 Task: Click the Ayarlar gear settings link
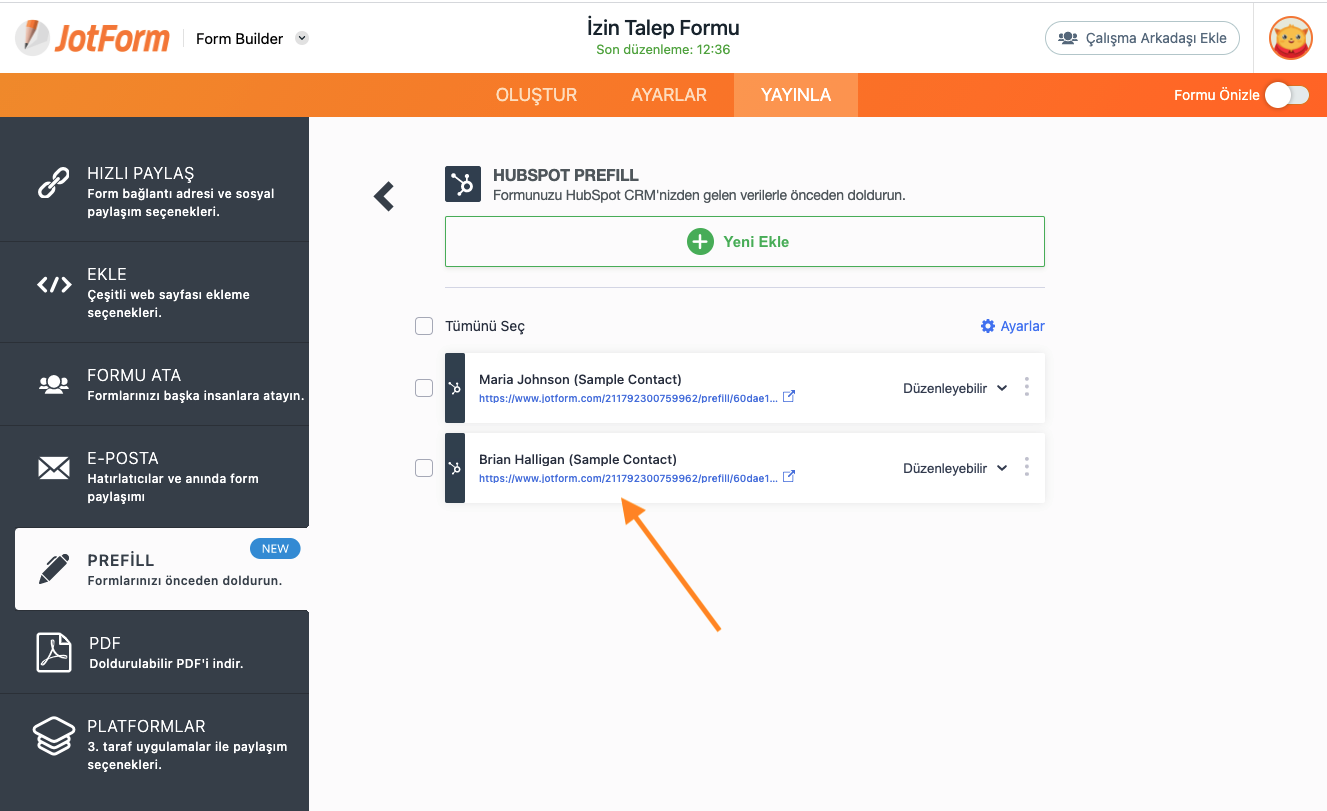point(1012,326)
